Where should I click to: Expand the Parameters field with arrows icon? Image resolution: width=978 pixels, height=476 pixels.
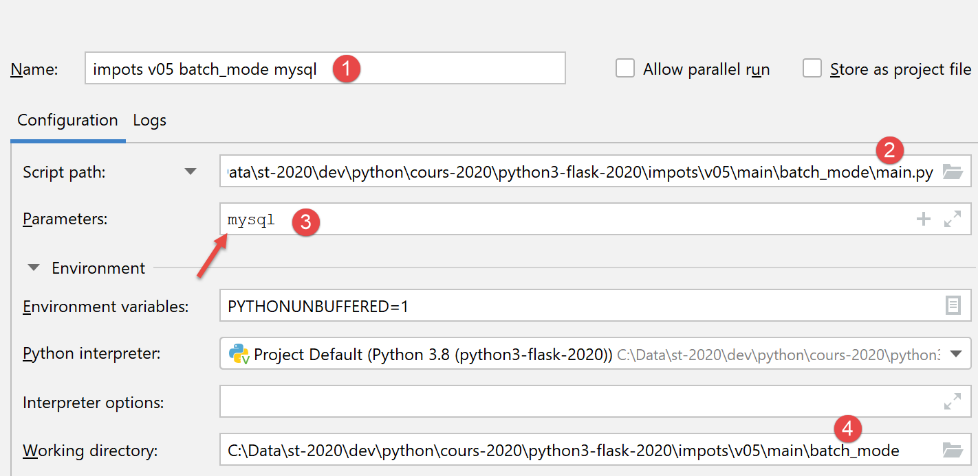tap(952, 219)
